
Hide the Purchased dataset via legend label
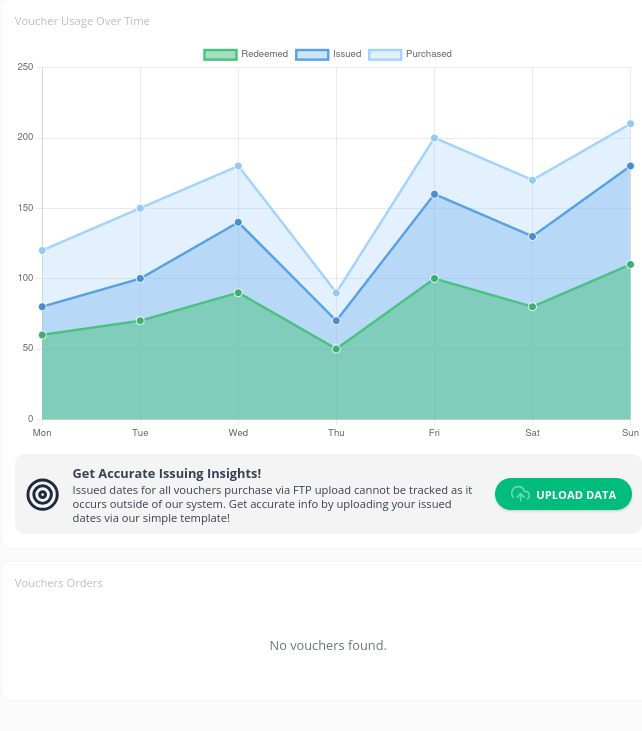(x=429, y=54)
